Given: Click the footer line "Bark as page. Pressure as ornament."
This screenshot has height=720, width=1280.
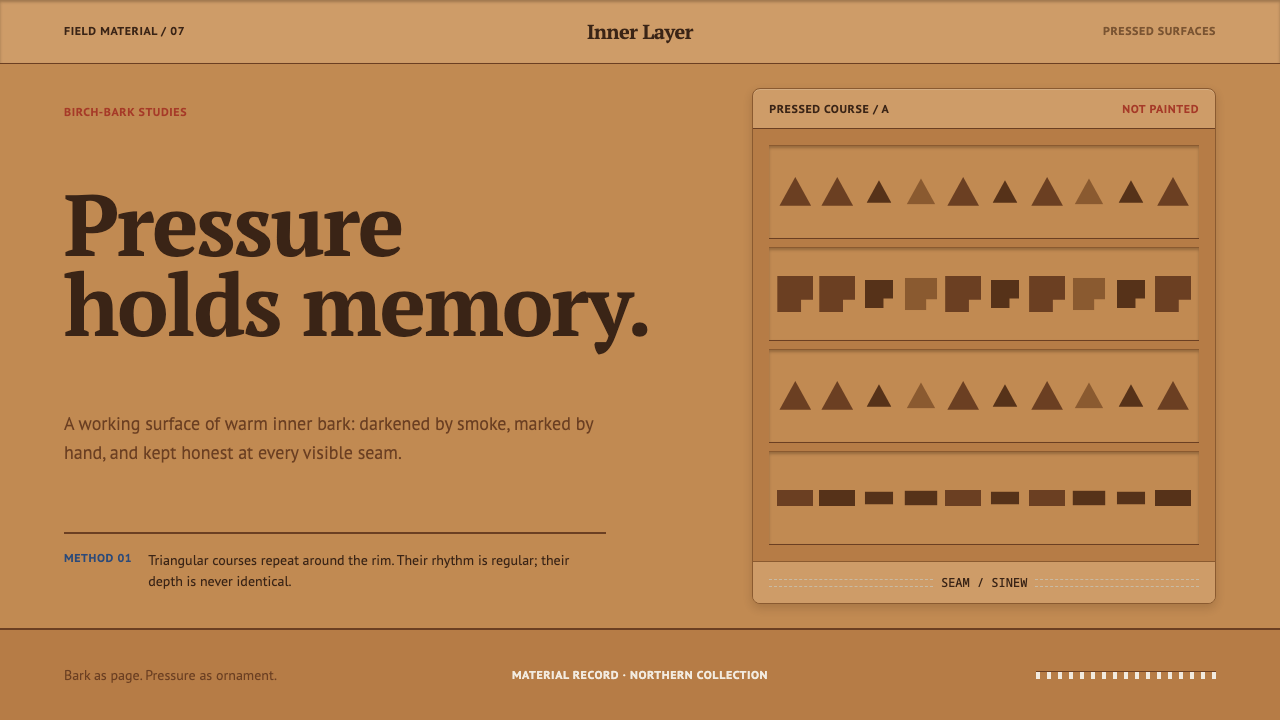Looking at the screenshot, I should pyautogui.click(x=170, y=675).
